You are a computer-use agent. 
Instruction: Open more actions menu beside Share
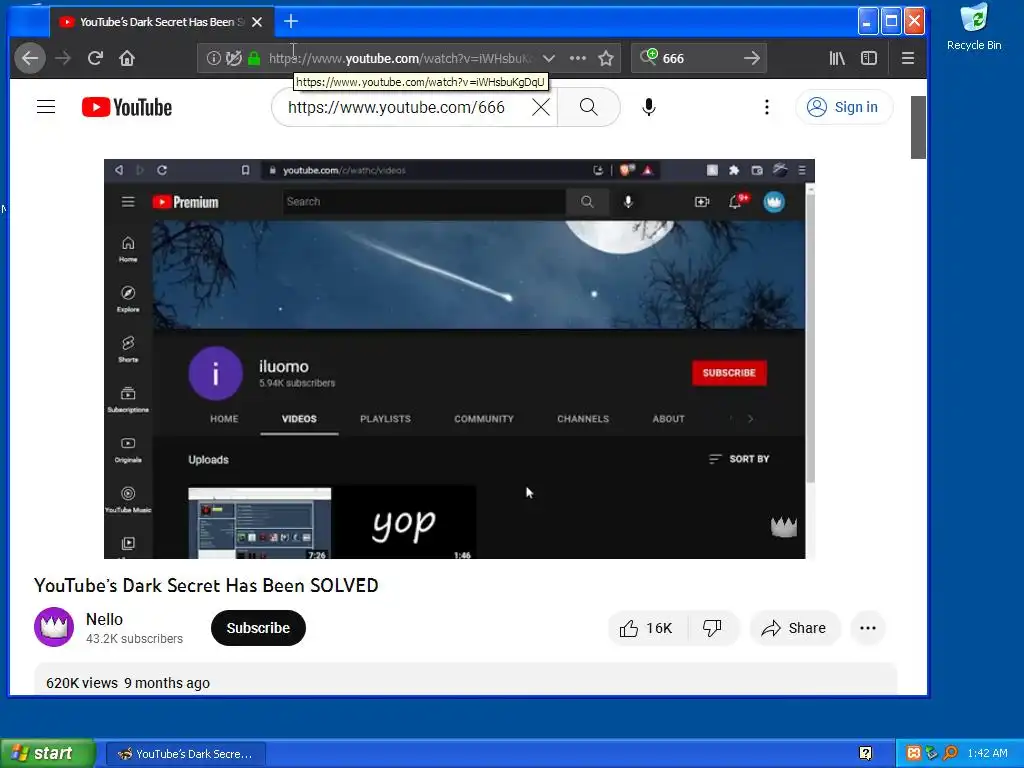pyautogui.click(x=868, y=628)
